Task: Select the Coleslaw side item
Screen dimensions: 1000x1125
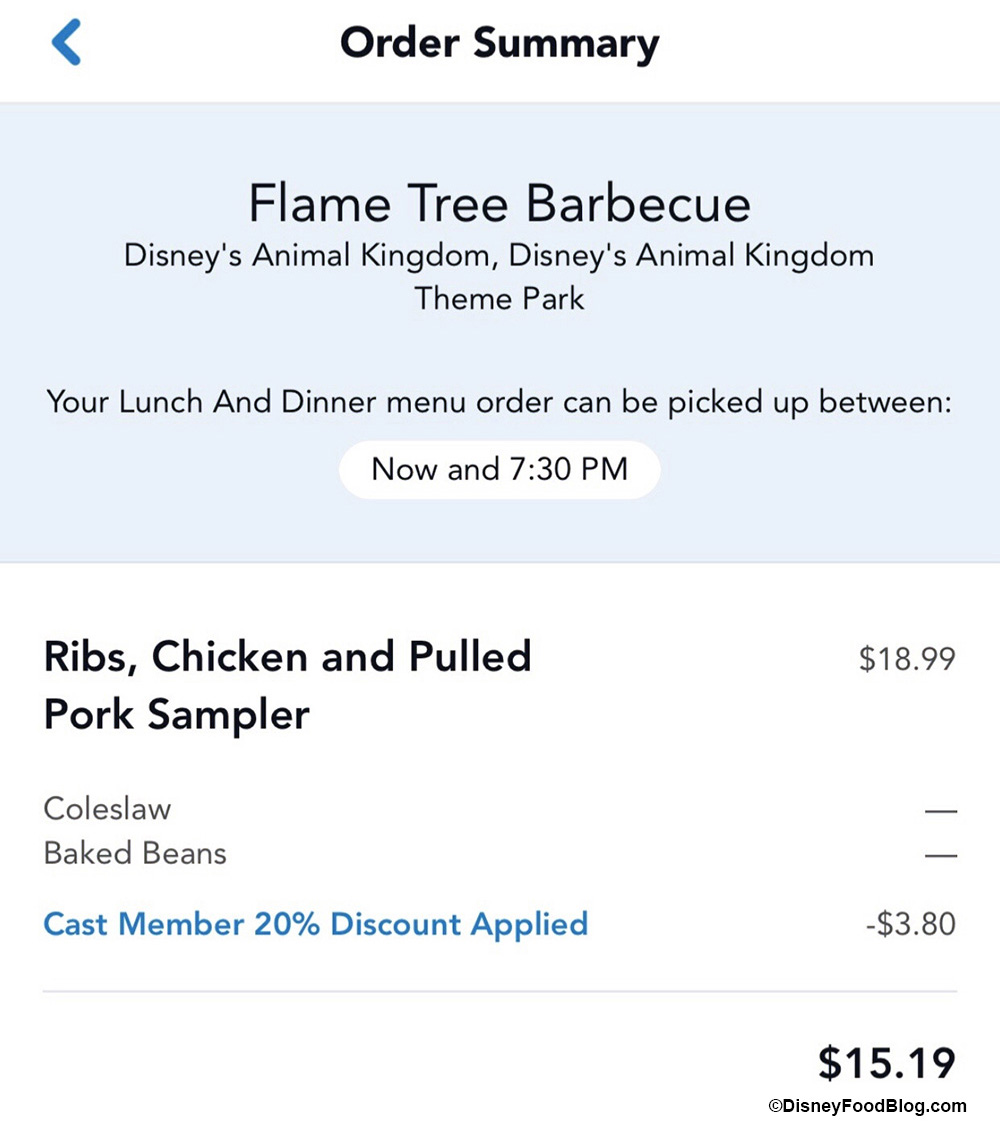Action: click(x=107, y=808)
